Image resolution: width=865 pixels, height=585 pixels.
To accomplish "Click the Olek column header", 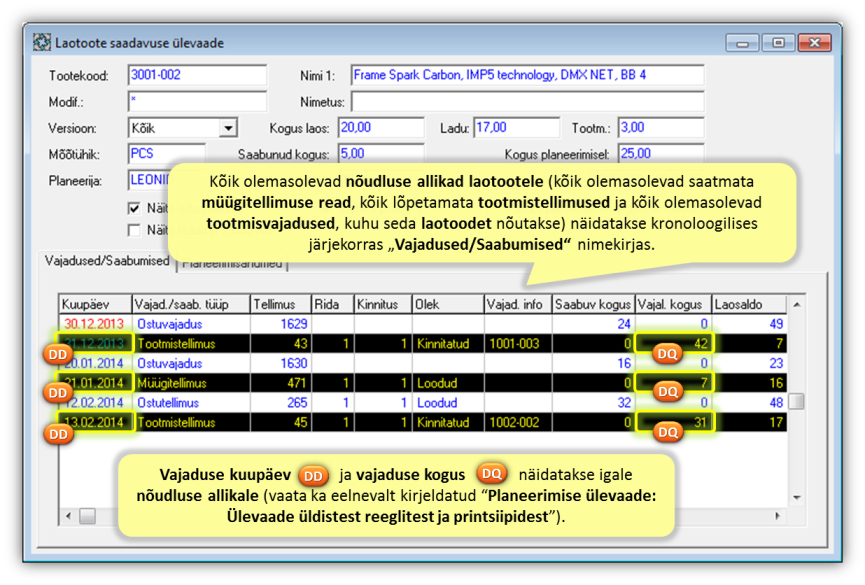I will [x=448, y=304].
